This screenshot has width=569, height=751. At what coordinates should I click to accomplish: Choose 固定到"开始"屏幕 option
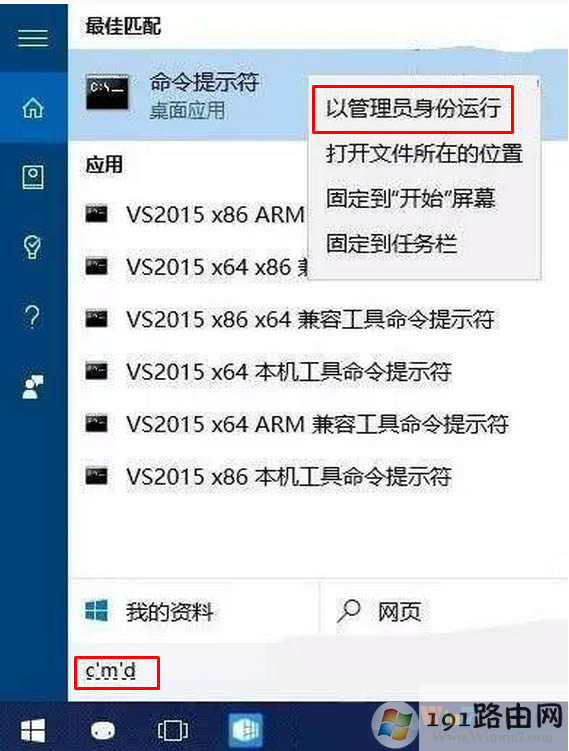[x=410, y=199]
